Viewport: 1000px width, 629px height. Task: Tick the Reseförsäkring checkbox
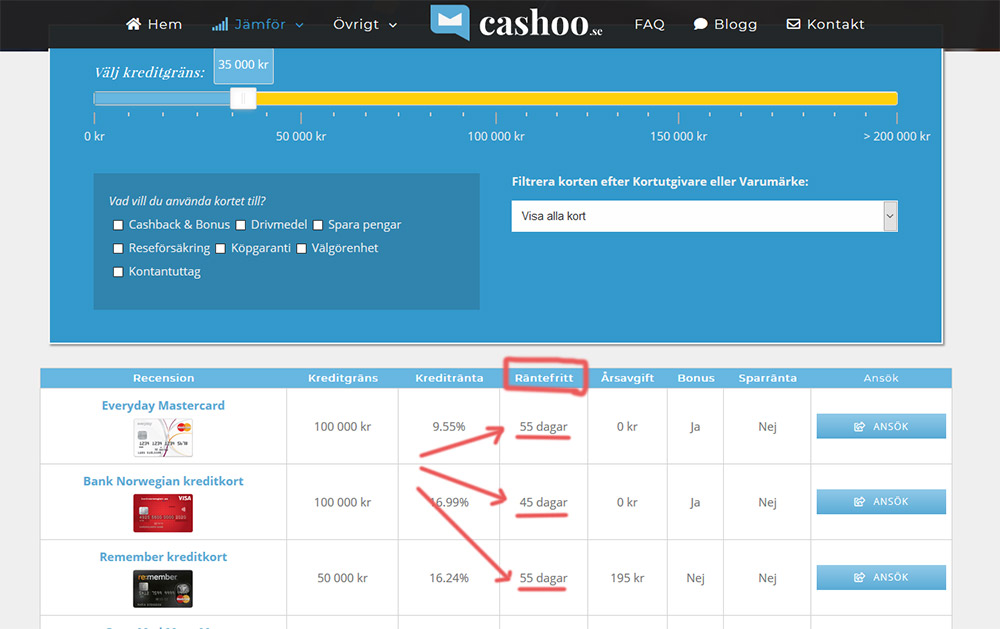tap(119, 248)
